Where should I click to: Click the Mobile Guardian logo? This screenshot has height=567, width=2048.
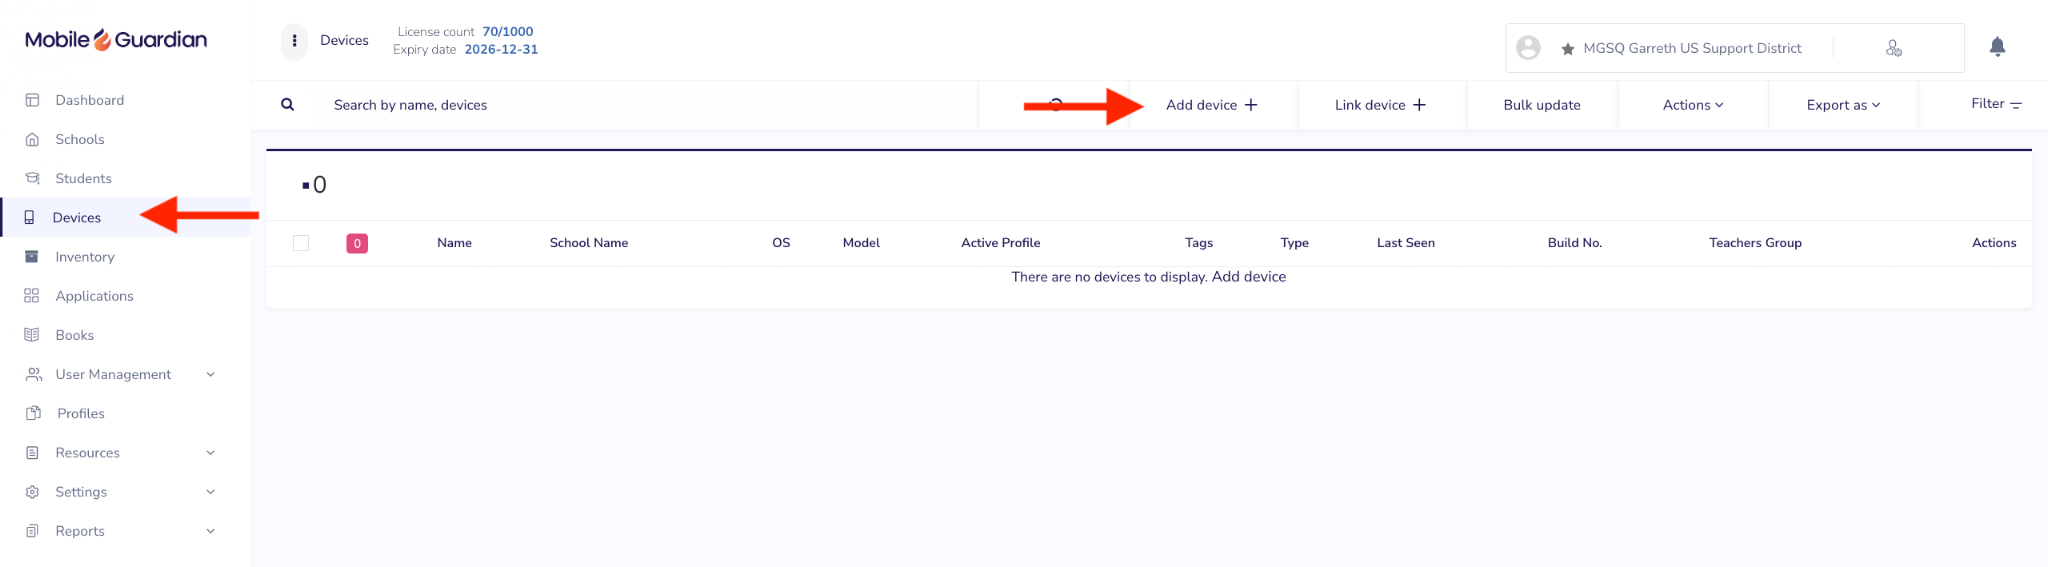(116, 40)
